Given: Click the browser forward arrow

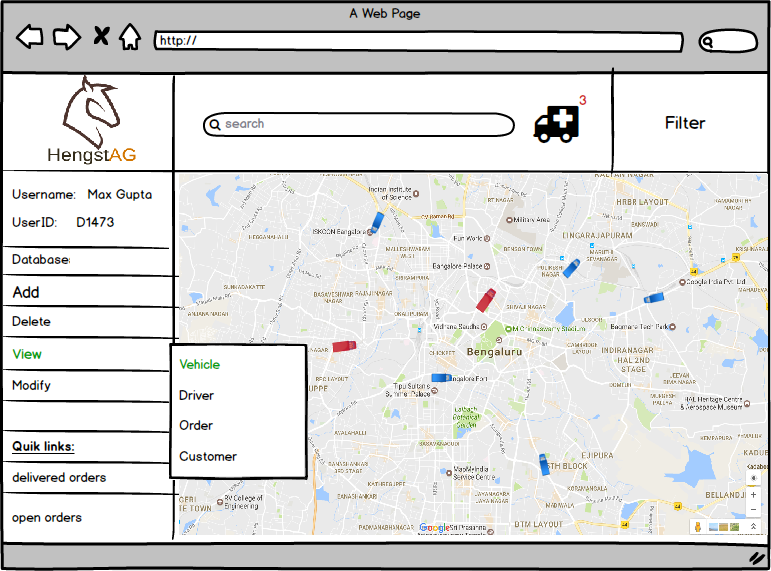Looking at the screenshot, I should coord(67,36).
